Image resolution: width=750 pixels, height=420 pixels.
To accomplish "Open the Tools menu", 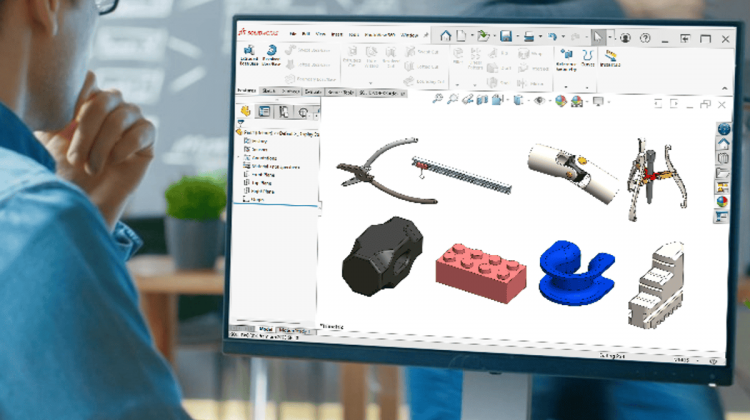I will (354, 34).
